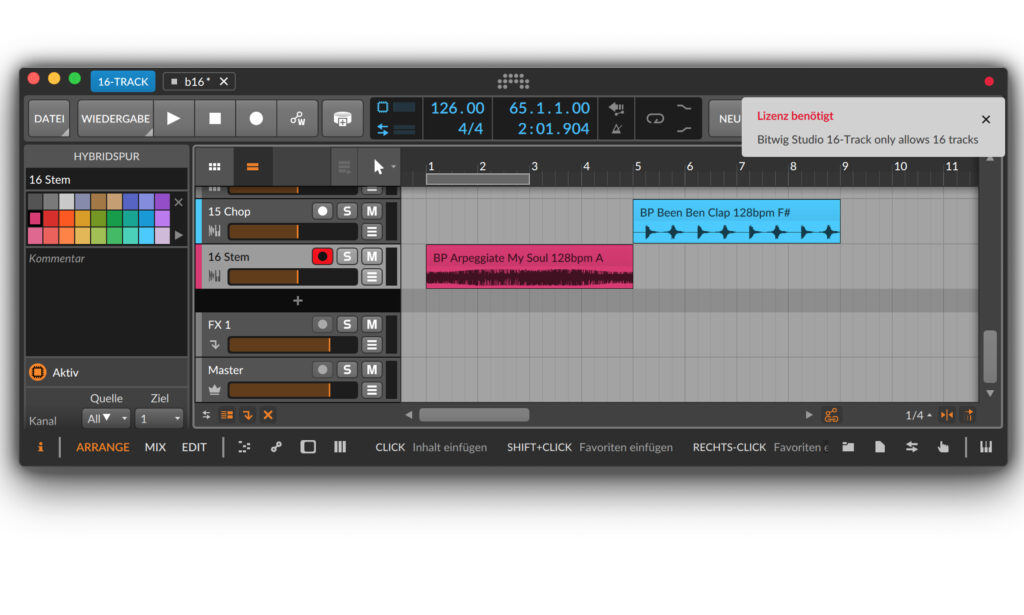The width and height of the screenshot is (1024, 615).
Task: Open the Ziel dropdown showing 1
Action: (x=159, y=418)
